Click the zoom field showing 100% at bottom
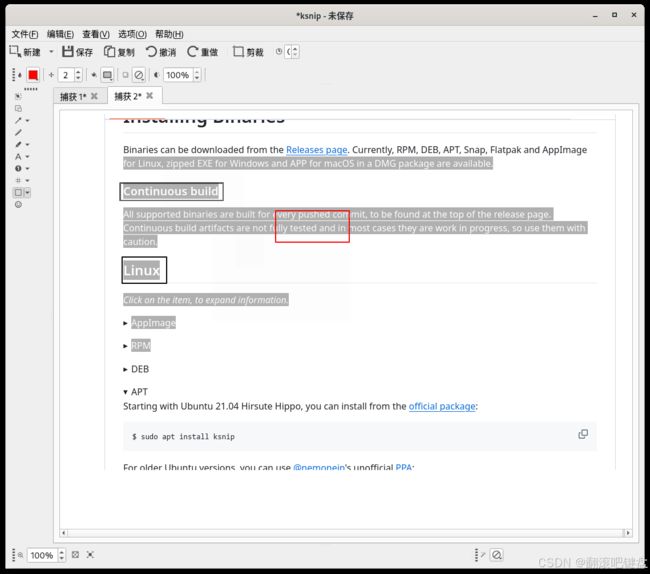Image resolution: width=650 pixels, height=574 pixels. pos(42,555)
